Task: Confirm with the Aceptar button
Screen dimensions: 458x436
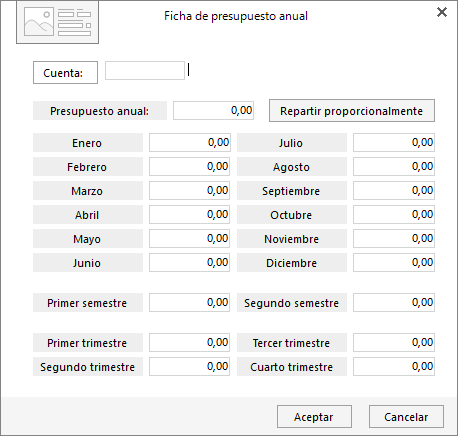Action: click(x=314, y=416)
